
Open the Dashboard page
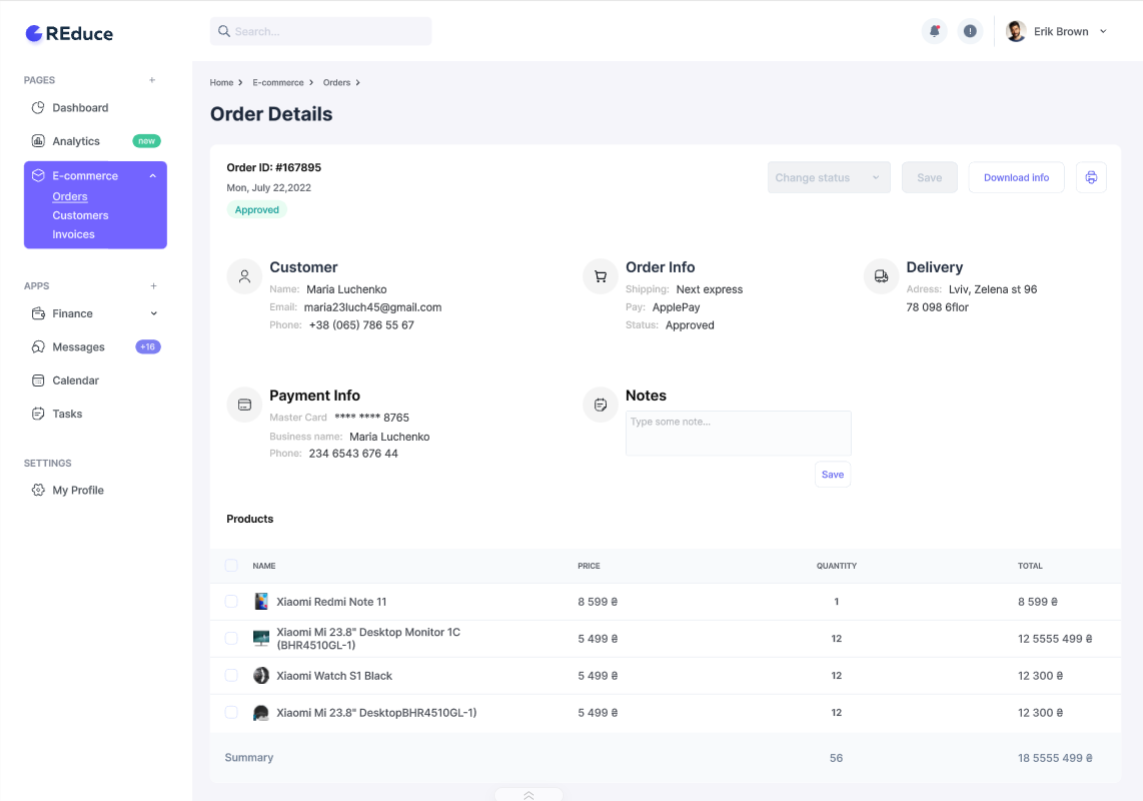point(80,108)
